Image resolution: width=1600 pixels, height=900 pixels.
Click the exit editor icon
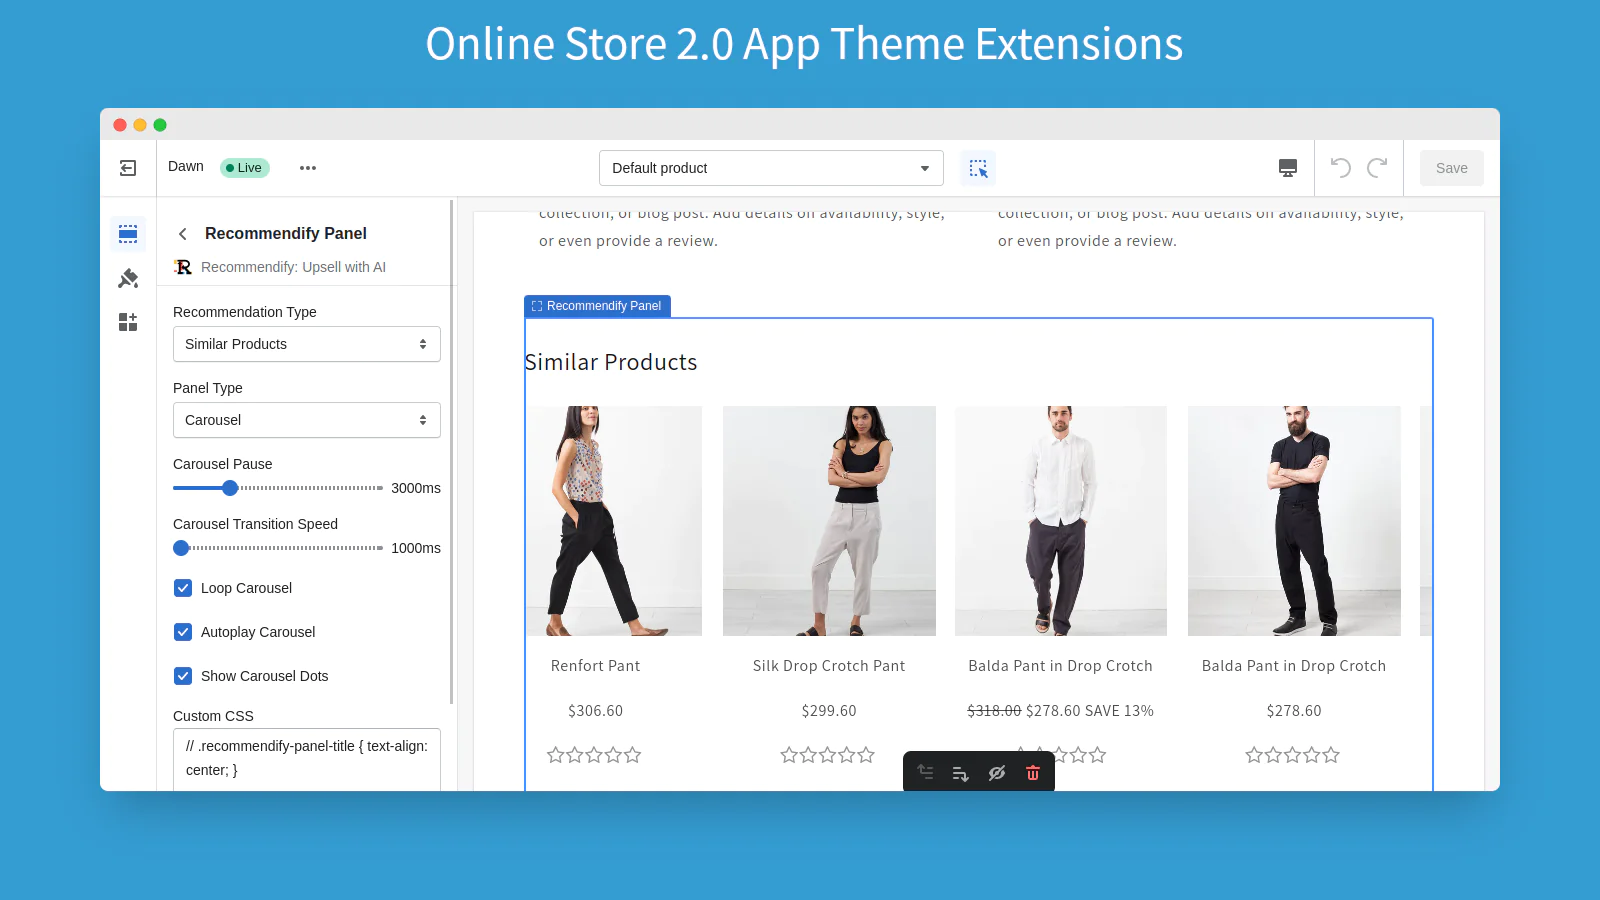pos(128,168)
